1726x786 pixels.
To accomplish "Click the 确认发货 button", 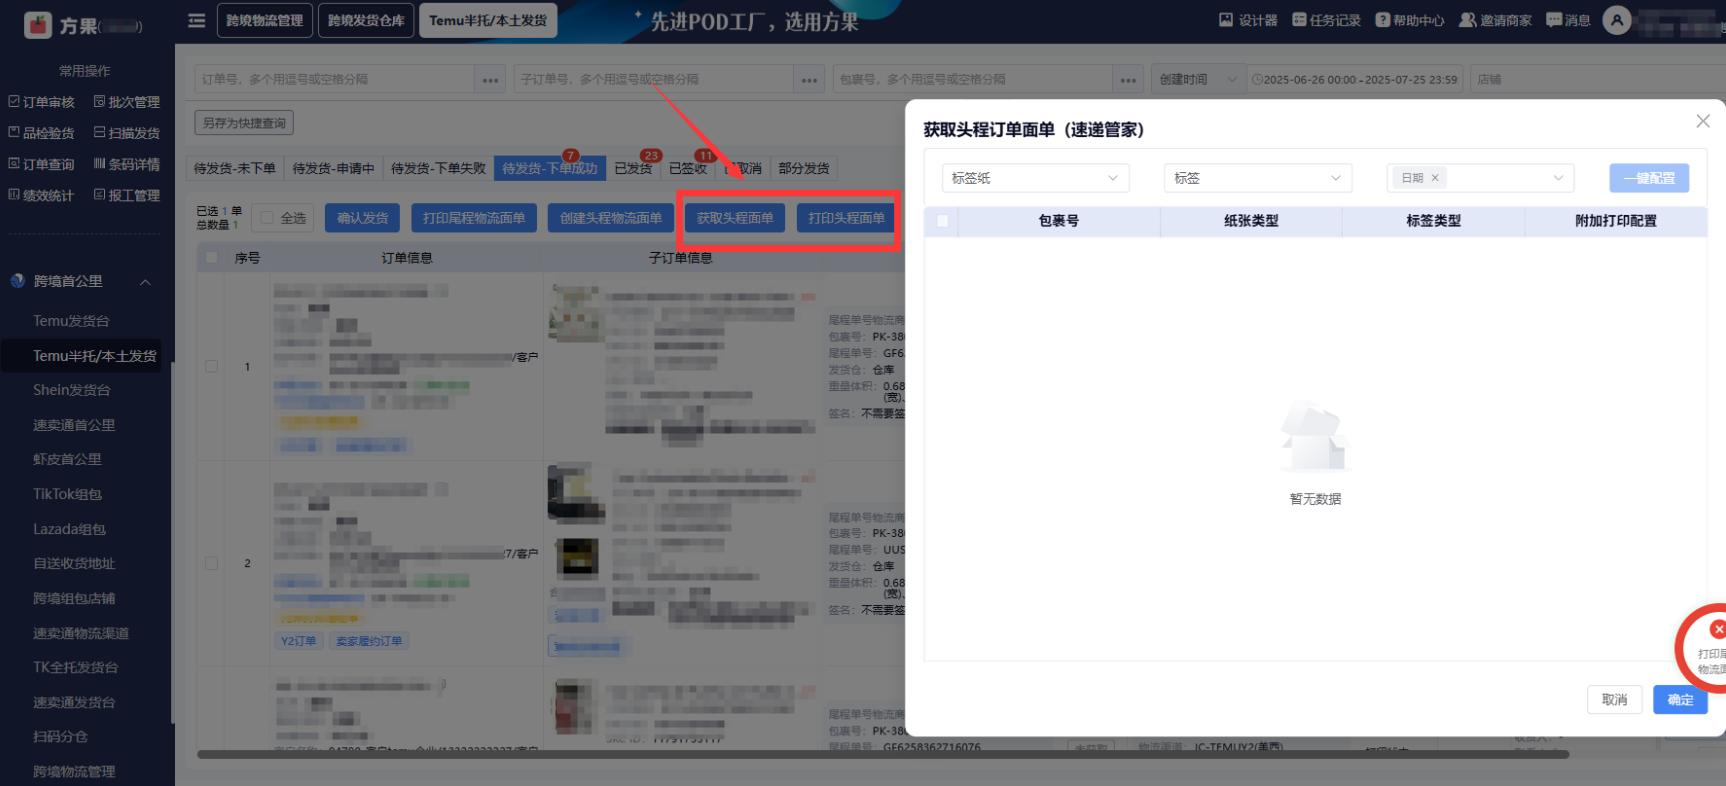I will point(362,218).
